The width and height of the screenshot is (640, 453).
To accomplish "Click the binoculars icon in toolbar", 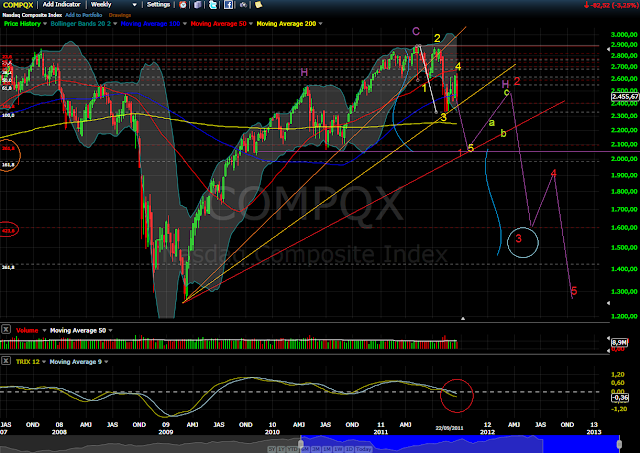I will click(243, 5).
